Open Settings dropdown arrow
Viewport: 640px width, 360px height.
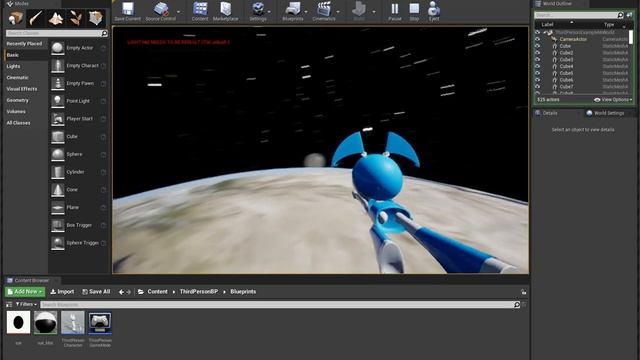[269, 12]
